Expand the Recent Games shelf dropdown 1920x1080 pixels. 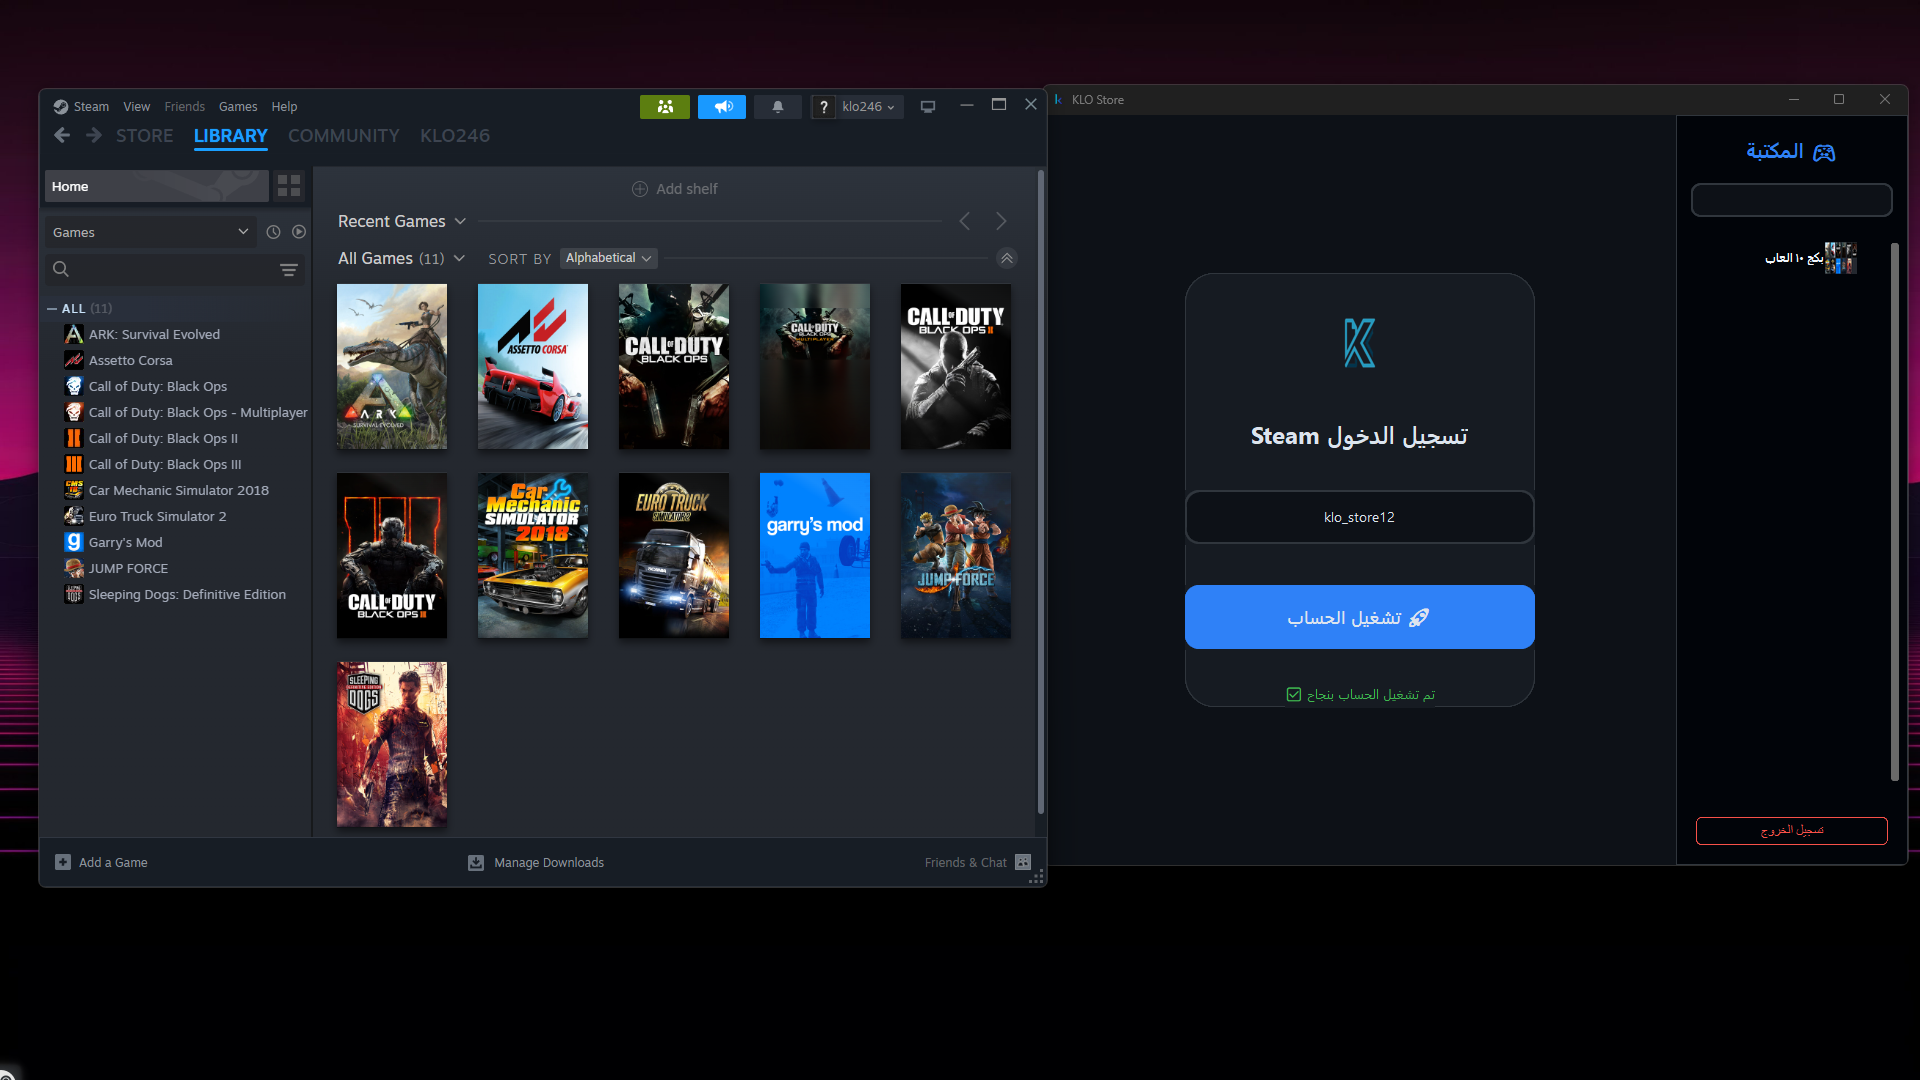460,221
